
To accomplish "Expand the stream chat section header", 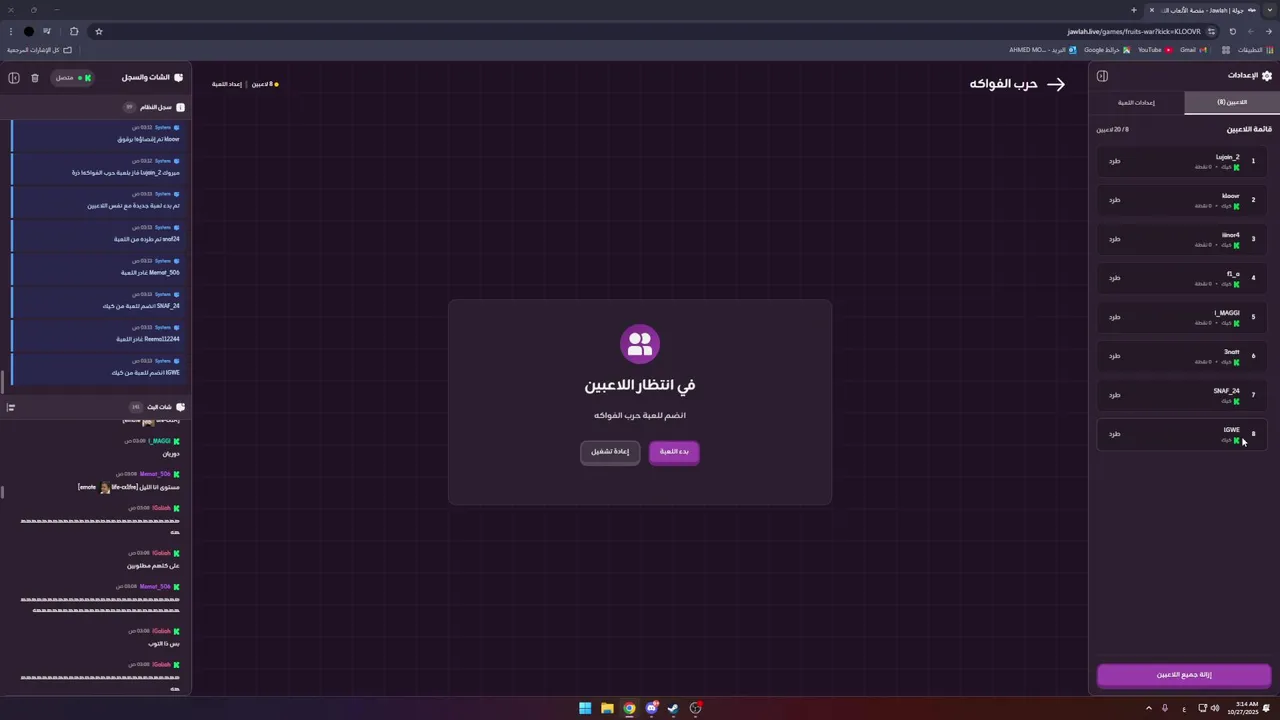I will tap(96, 407).
